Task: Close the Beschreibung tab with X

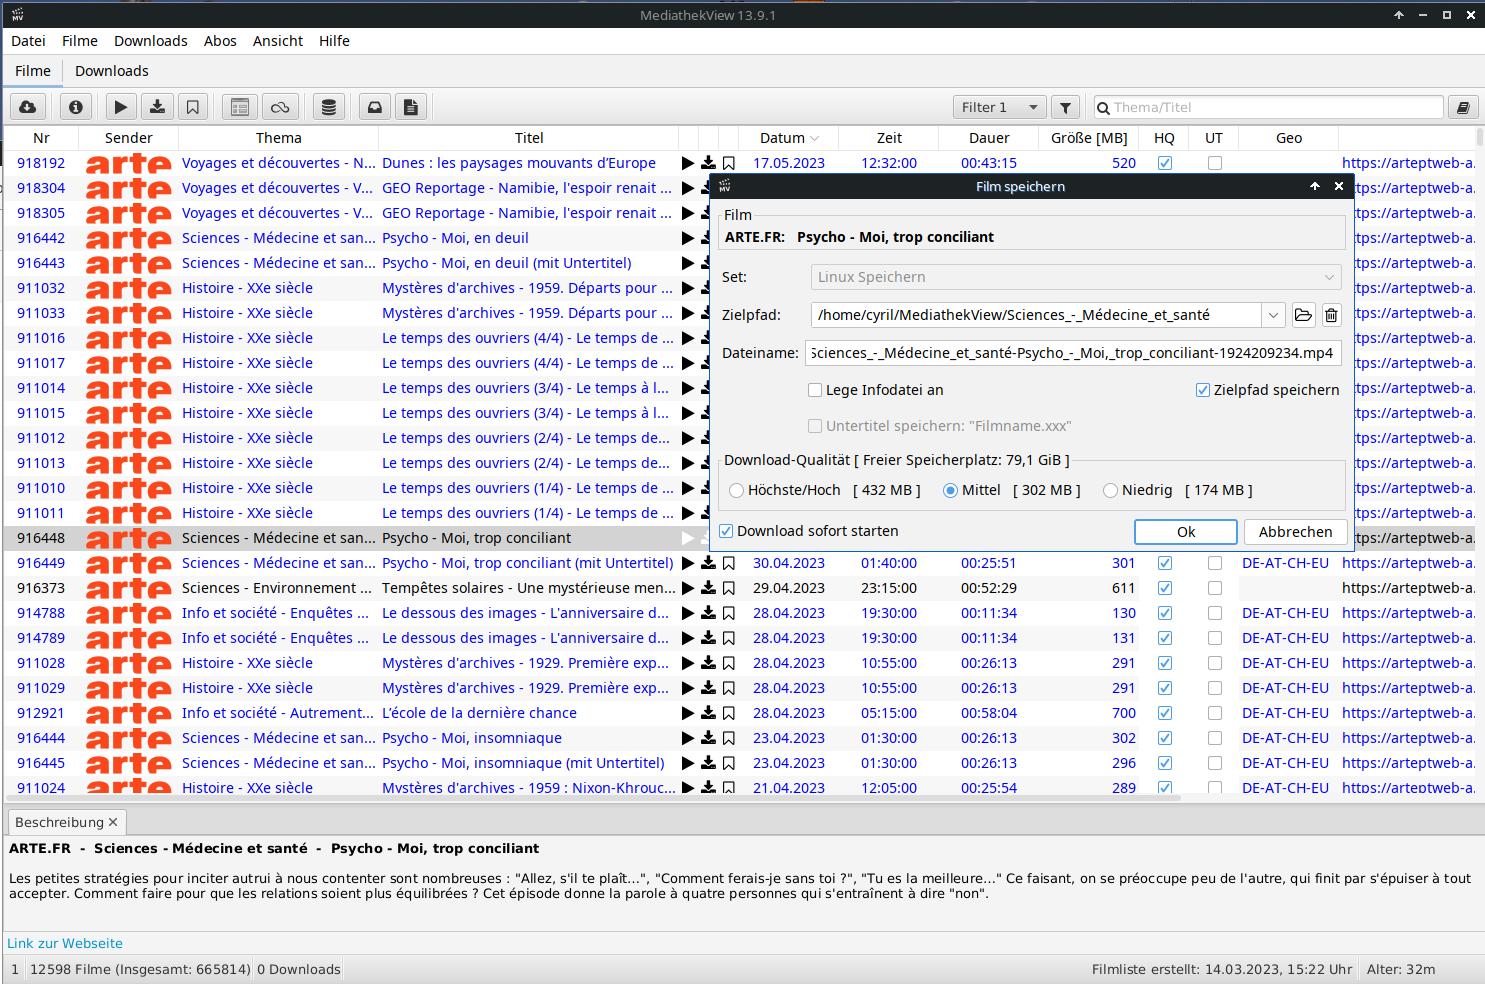Action: pos(113,822)
